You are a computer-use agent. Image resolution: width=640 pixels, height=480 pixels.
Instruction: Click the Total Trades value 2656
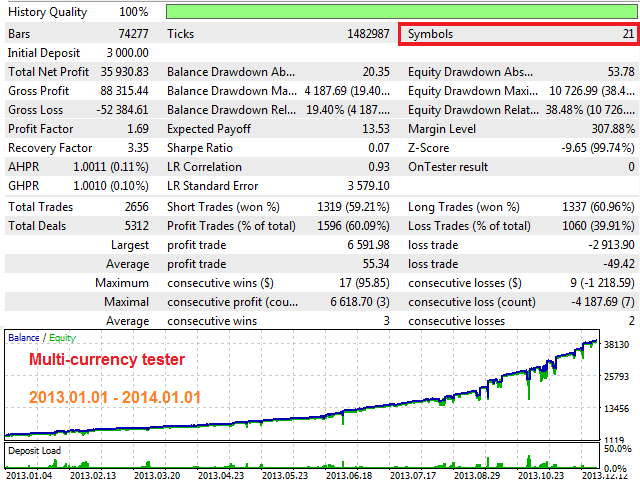135,206
